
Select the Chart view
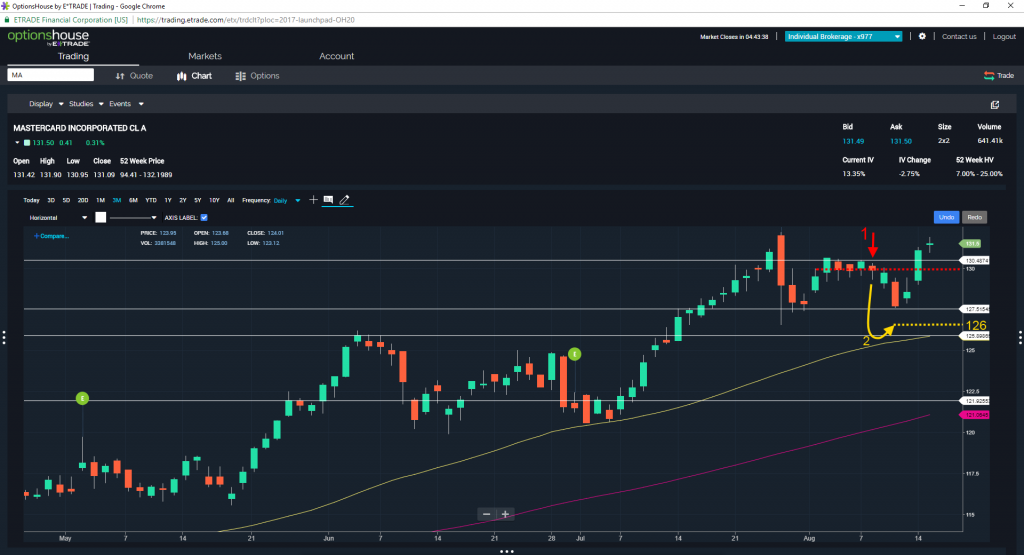click(194, 76)
